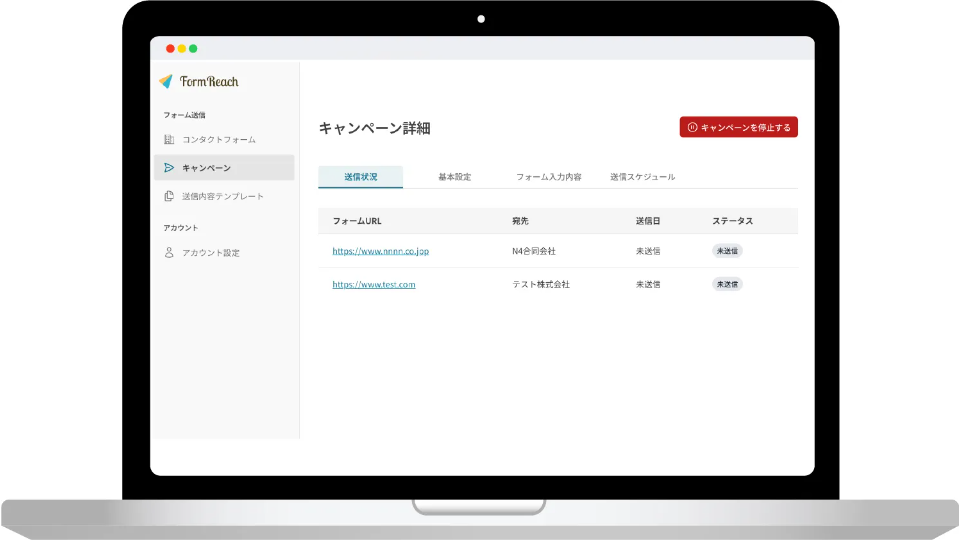The image size is (960, 540).
Task: Click the 送信日 column header
Action: point(647,220)
